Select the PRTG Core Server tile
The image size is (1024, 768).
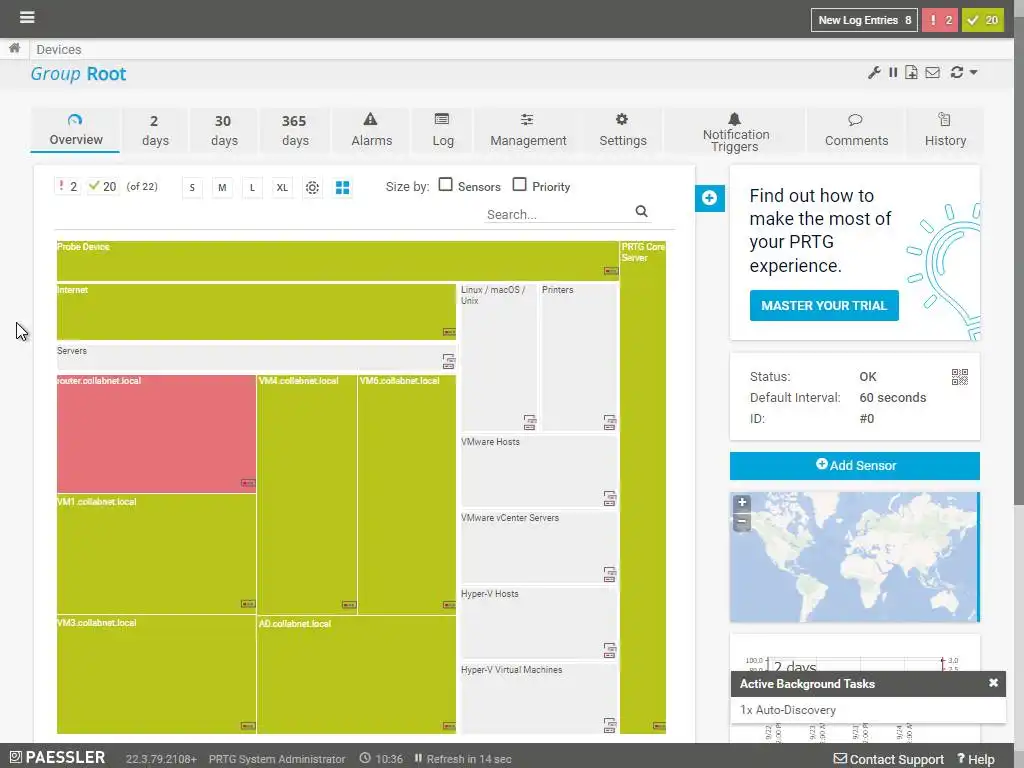(643, 487)
